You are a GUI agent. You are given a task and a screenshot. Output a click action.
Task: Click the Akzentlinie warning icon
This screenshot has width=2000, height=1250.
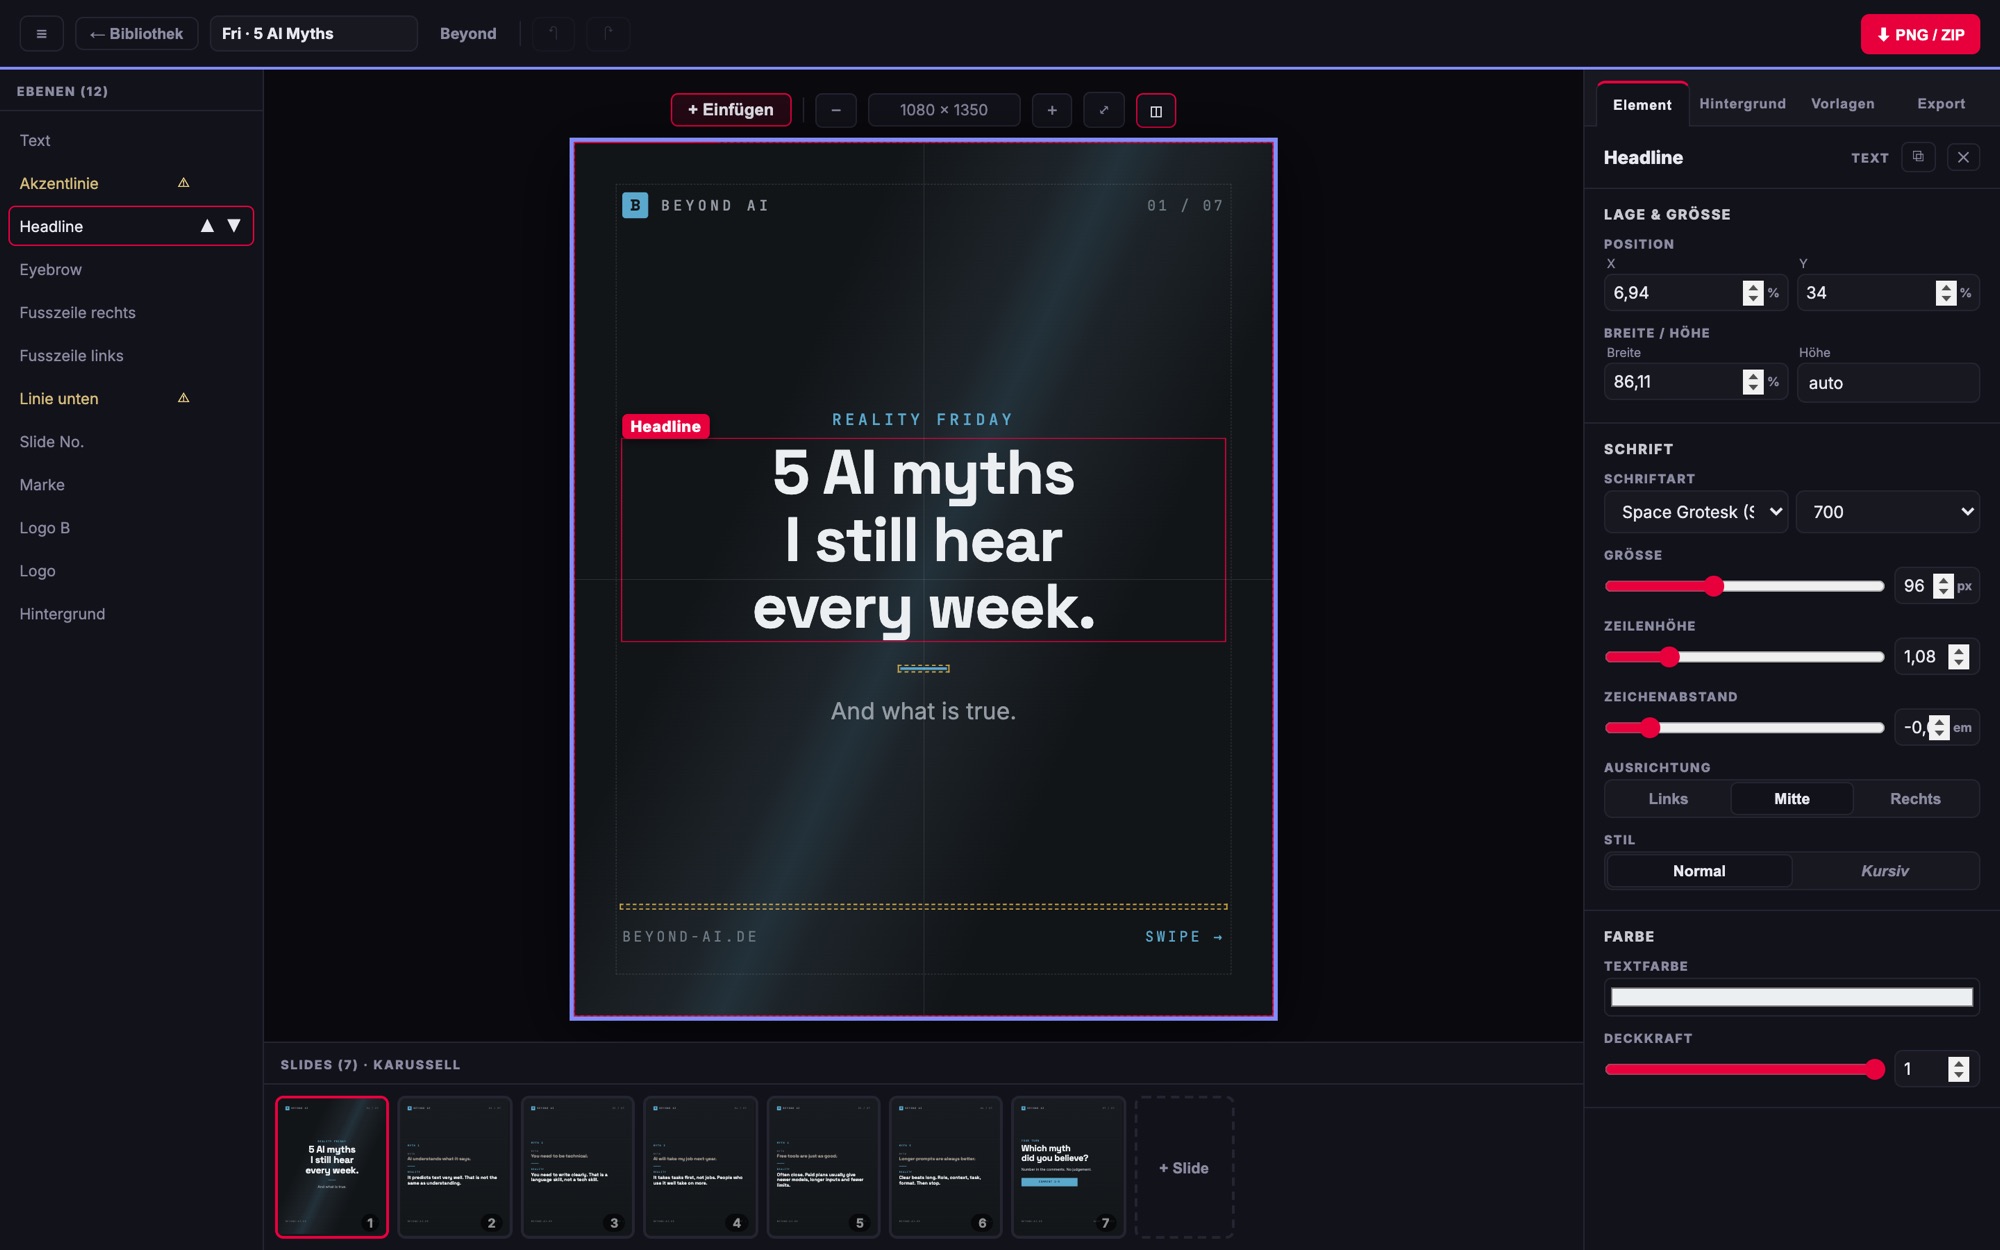183,183
